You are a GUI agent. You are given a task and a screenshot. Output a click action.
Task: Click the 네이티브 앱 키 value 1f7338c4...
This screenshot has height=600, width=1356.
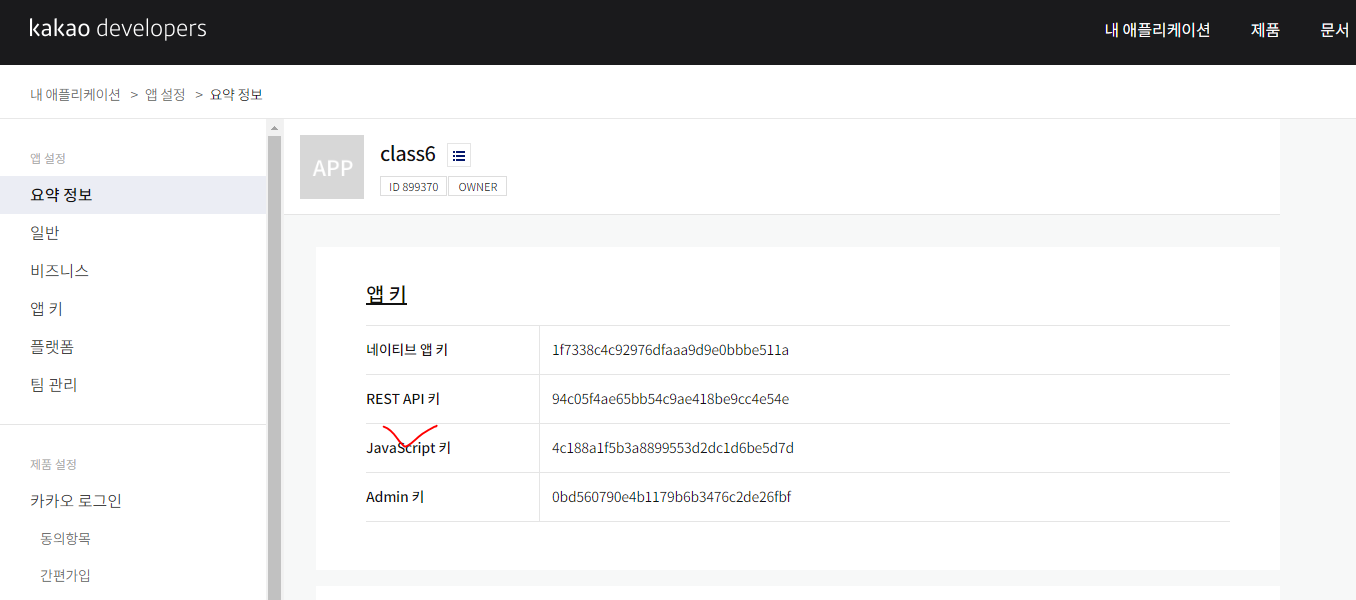[670, 350]
